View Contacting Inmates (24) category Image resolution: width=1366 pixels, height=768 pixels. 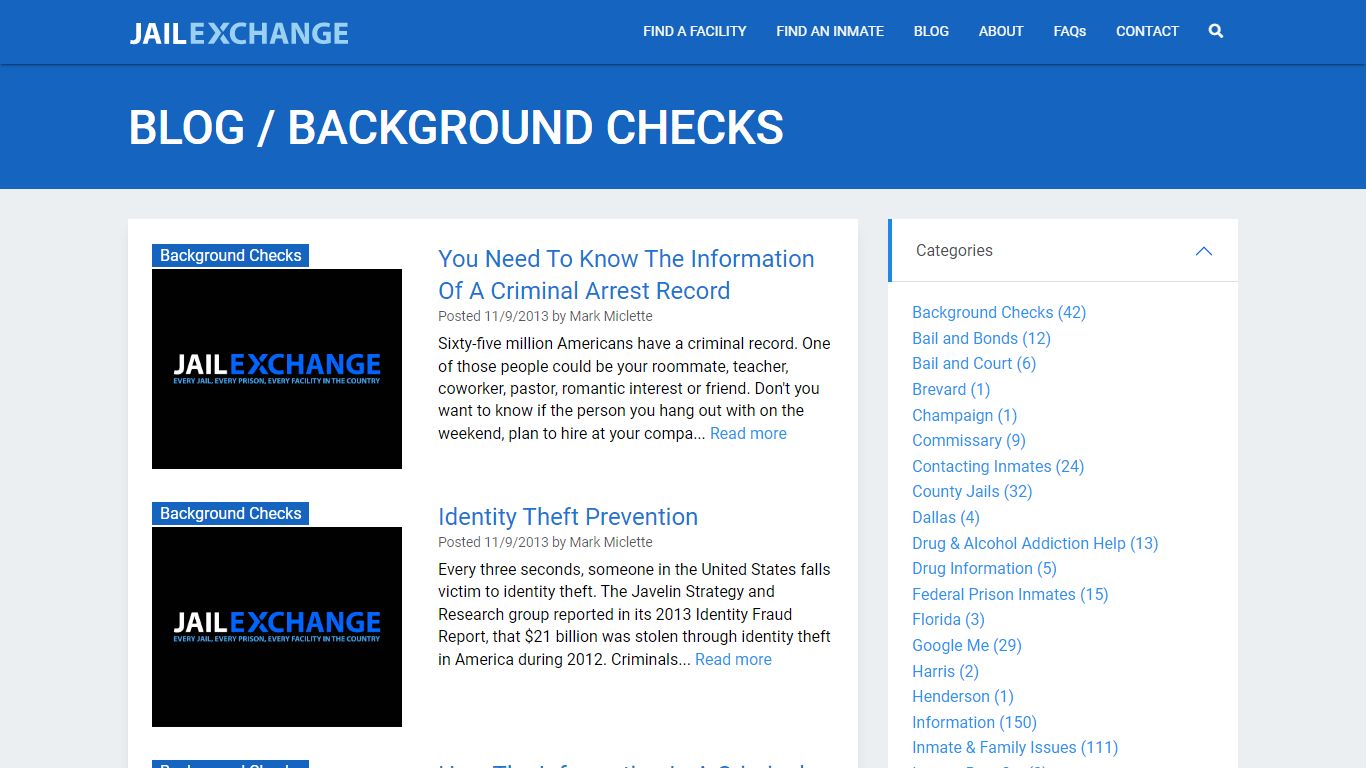[998, 466]
